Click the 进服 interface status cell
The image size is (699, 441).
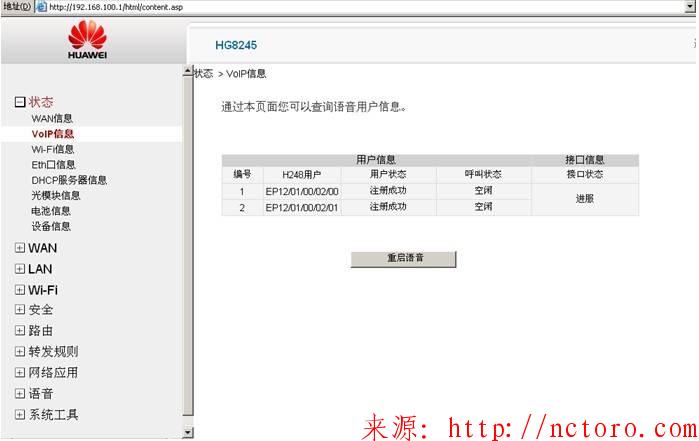[x=584, y=198]
